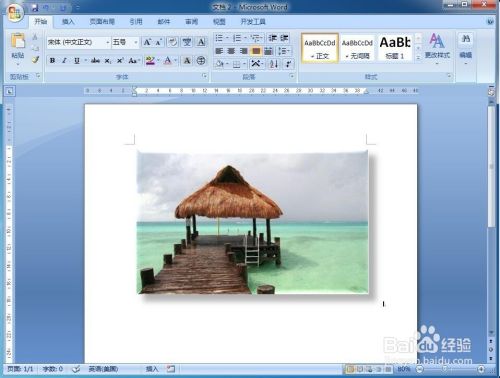Screen dimensions: 500x378
Task: Open the 开发工具 (Developer) tab
Action: pyautogui.click(x=253, y=22)
